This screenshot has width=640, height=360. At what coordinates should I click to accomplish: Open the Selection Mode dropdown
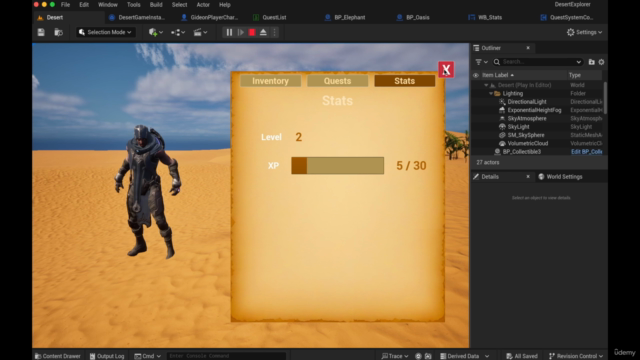pos(105,32)
